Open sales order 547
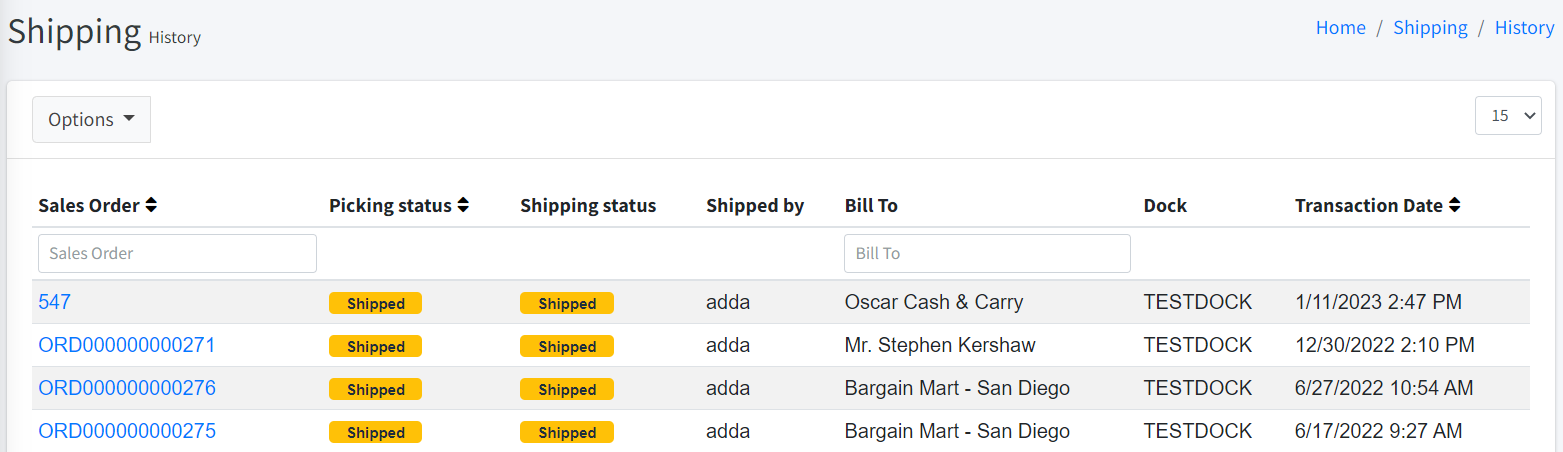Screen dimensions: 1563x452 pyautogui.click(x=55, y=302)
